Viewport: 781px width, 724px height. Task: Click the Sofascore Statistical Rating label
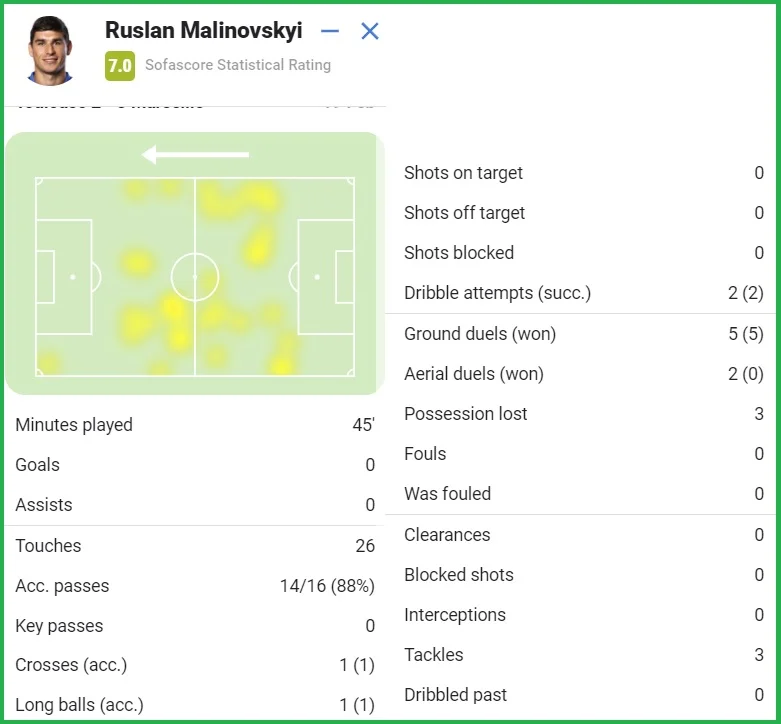(x=238, y=66)
